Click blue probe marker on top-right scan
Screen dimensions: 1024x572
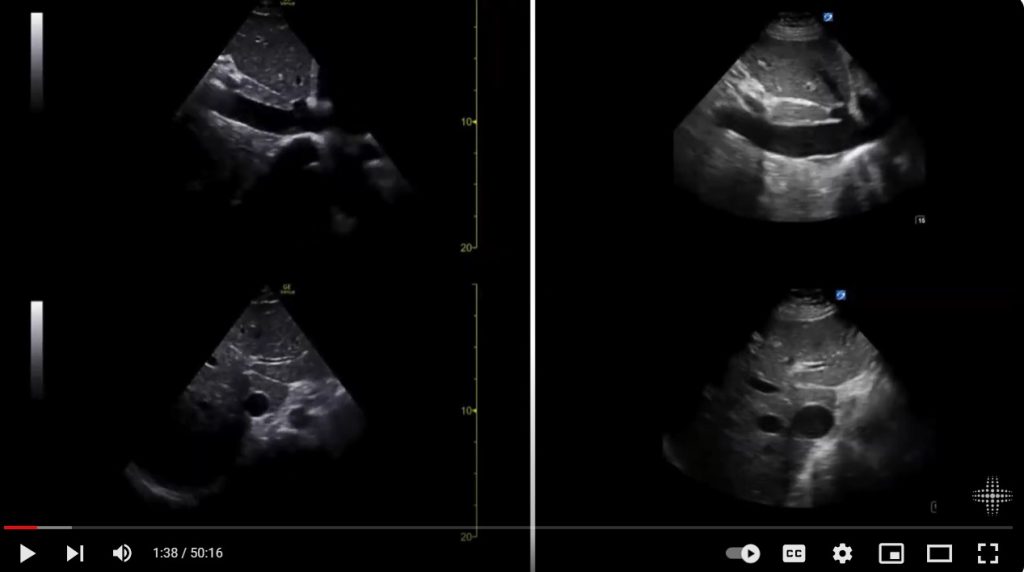828,17
